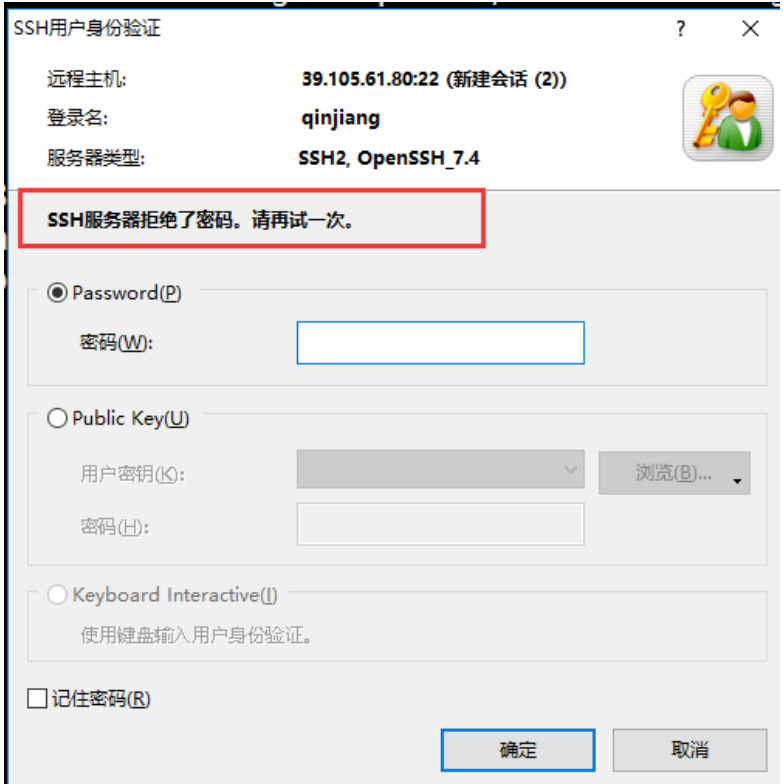Screen dimensions: 783x784
Task: Select the Password(P) radio option
Action: (x=57, y=293)
